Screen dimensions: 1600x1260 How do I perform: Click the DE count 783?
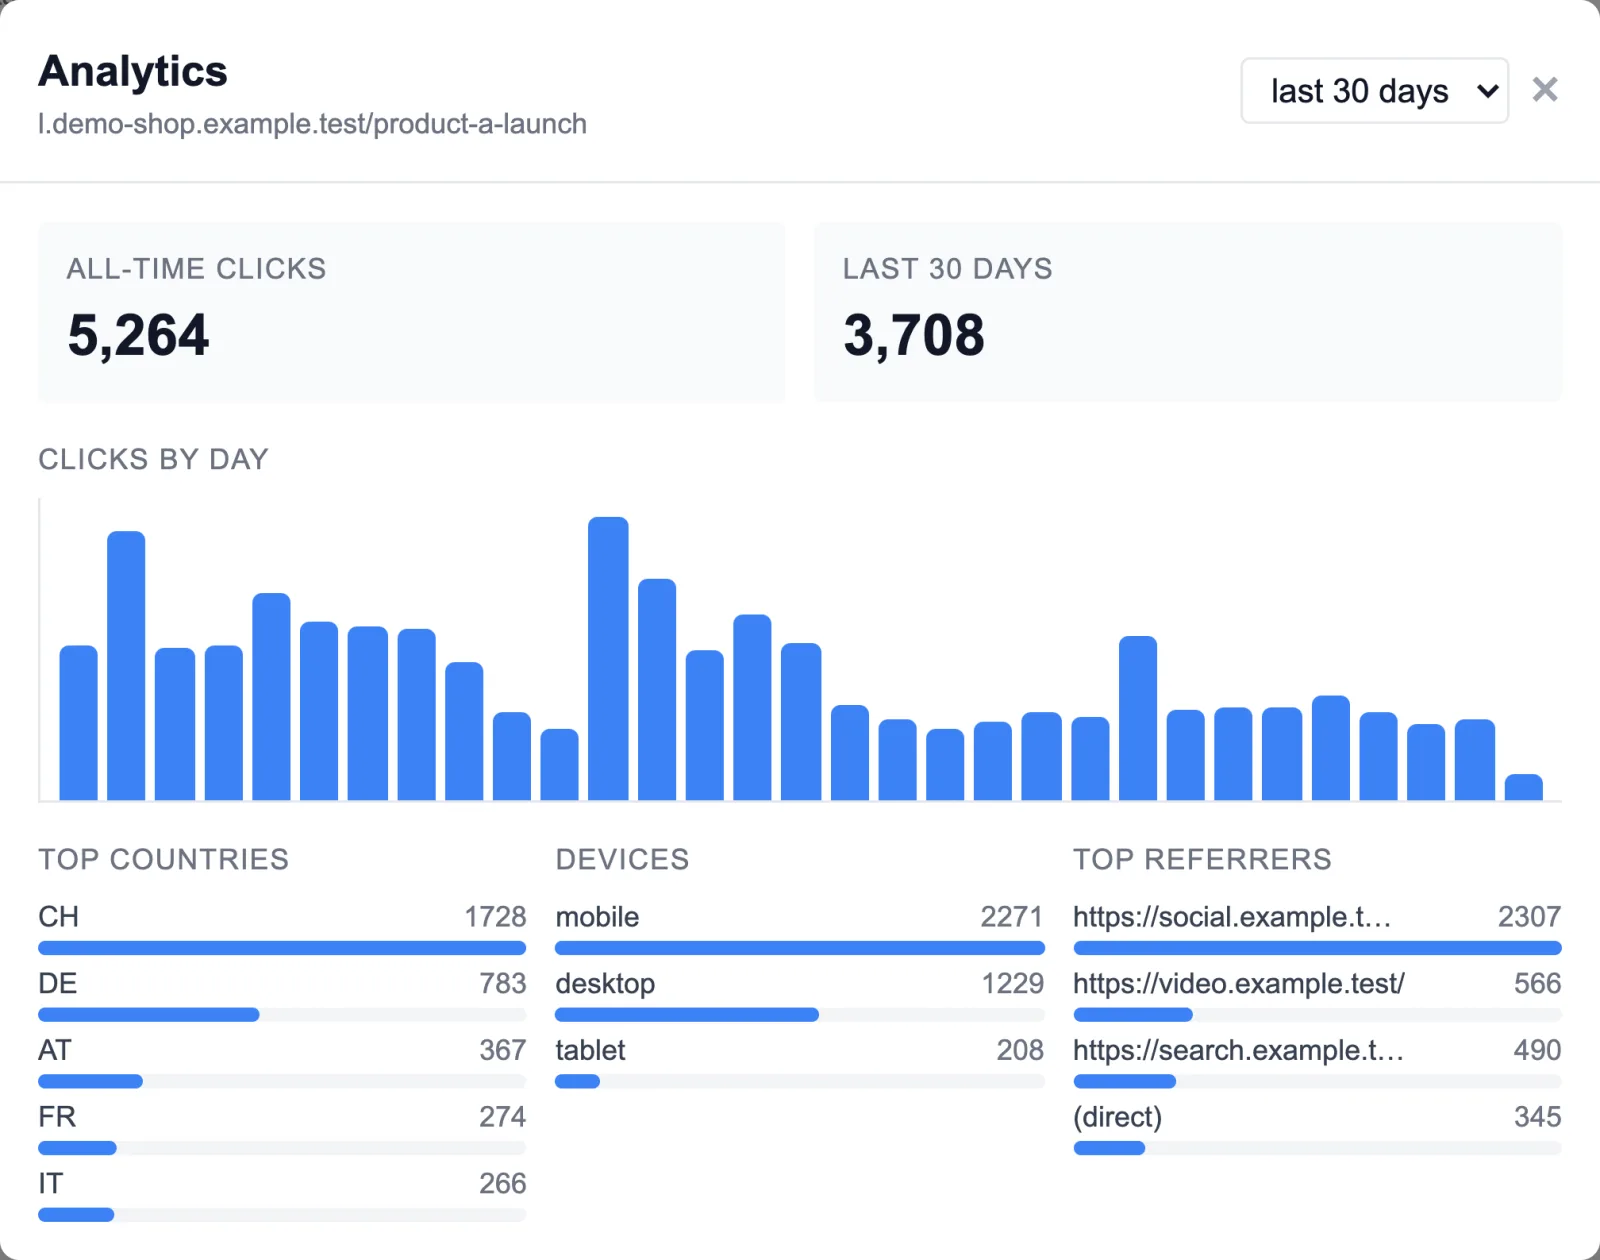coord(502,984)
